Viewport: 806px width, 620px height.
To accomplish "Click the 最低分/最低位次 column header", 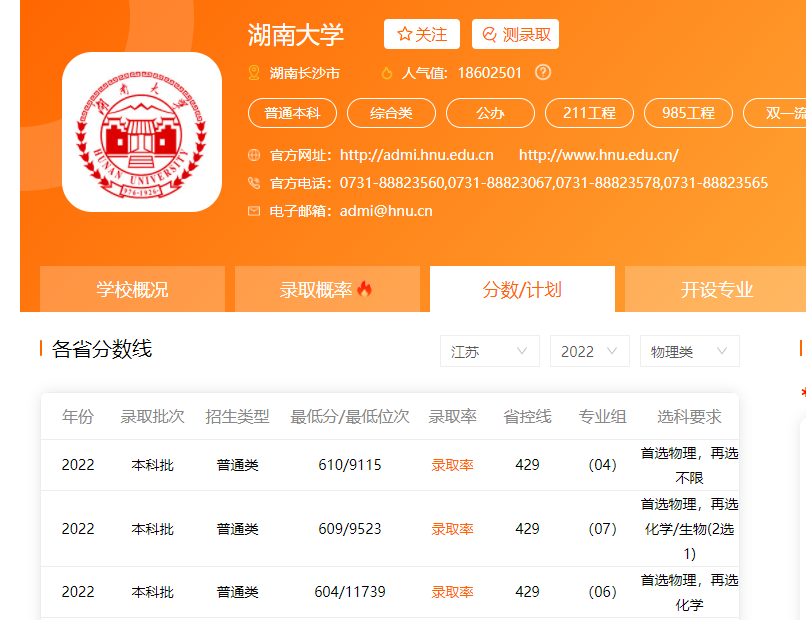I will [x=350, y=416].
